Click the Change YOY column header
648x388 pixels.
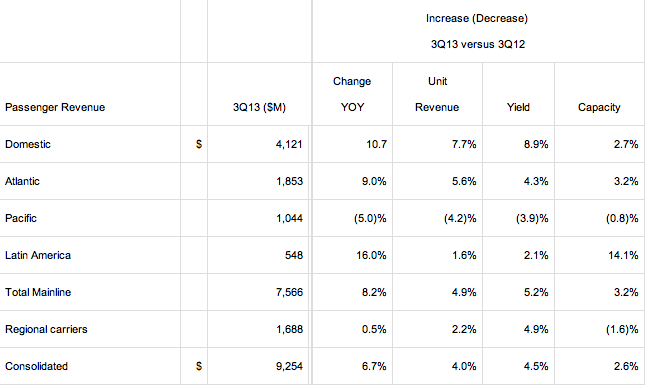click(x=352, y=94)
